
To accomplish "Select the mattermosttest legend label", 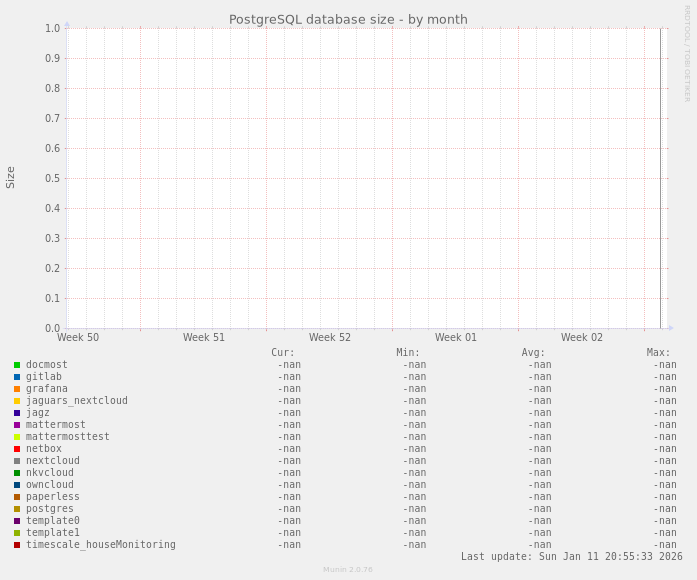I will tap(68, 436).
